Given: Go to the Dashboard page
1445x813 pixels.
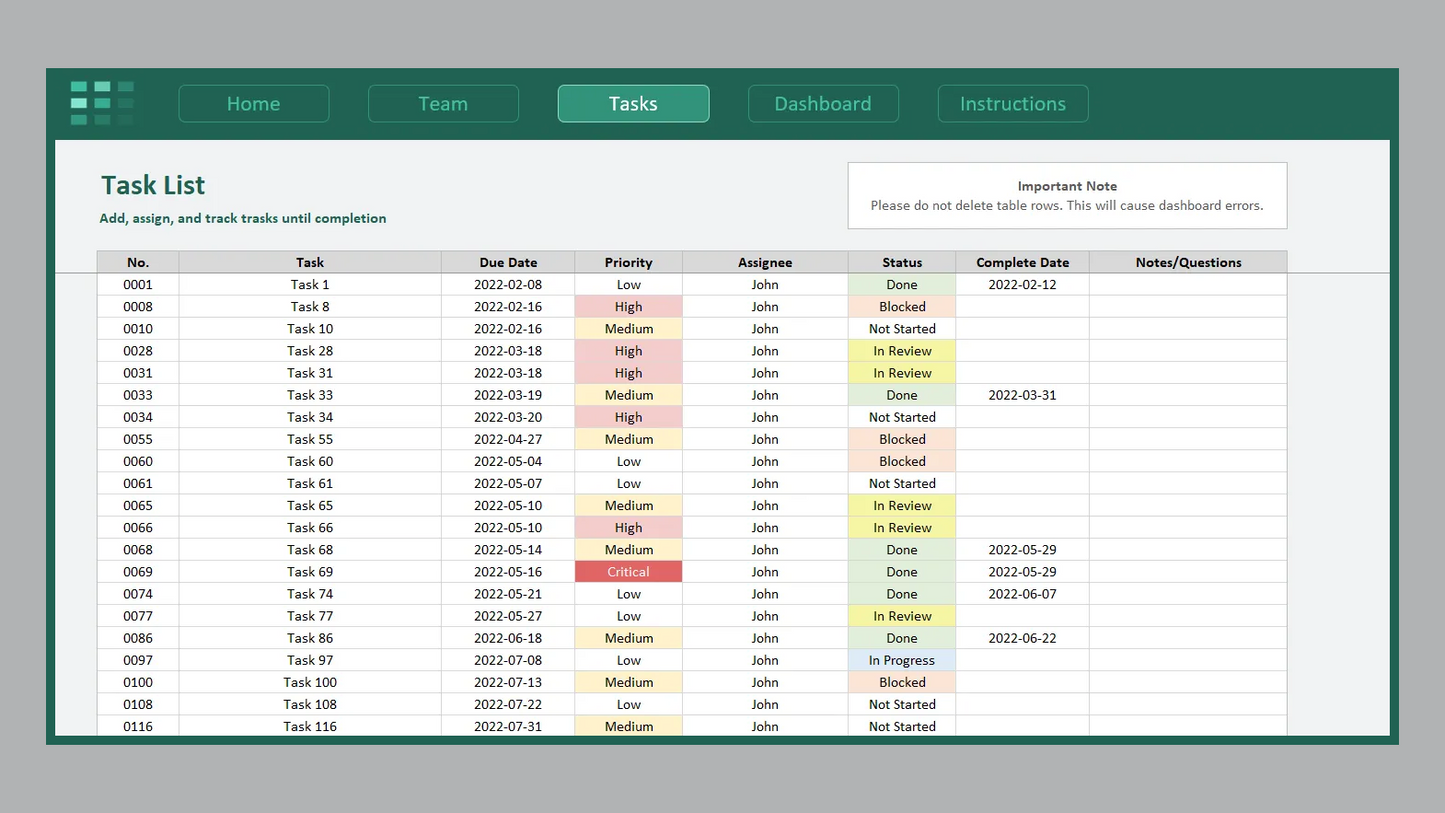Looking at the screenshot, I should pyautogui.click(x=823, y=104).
